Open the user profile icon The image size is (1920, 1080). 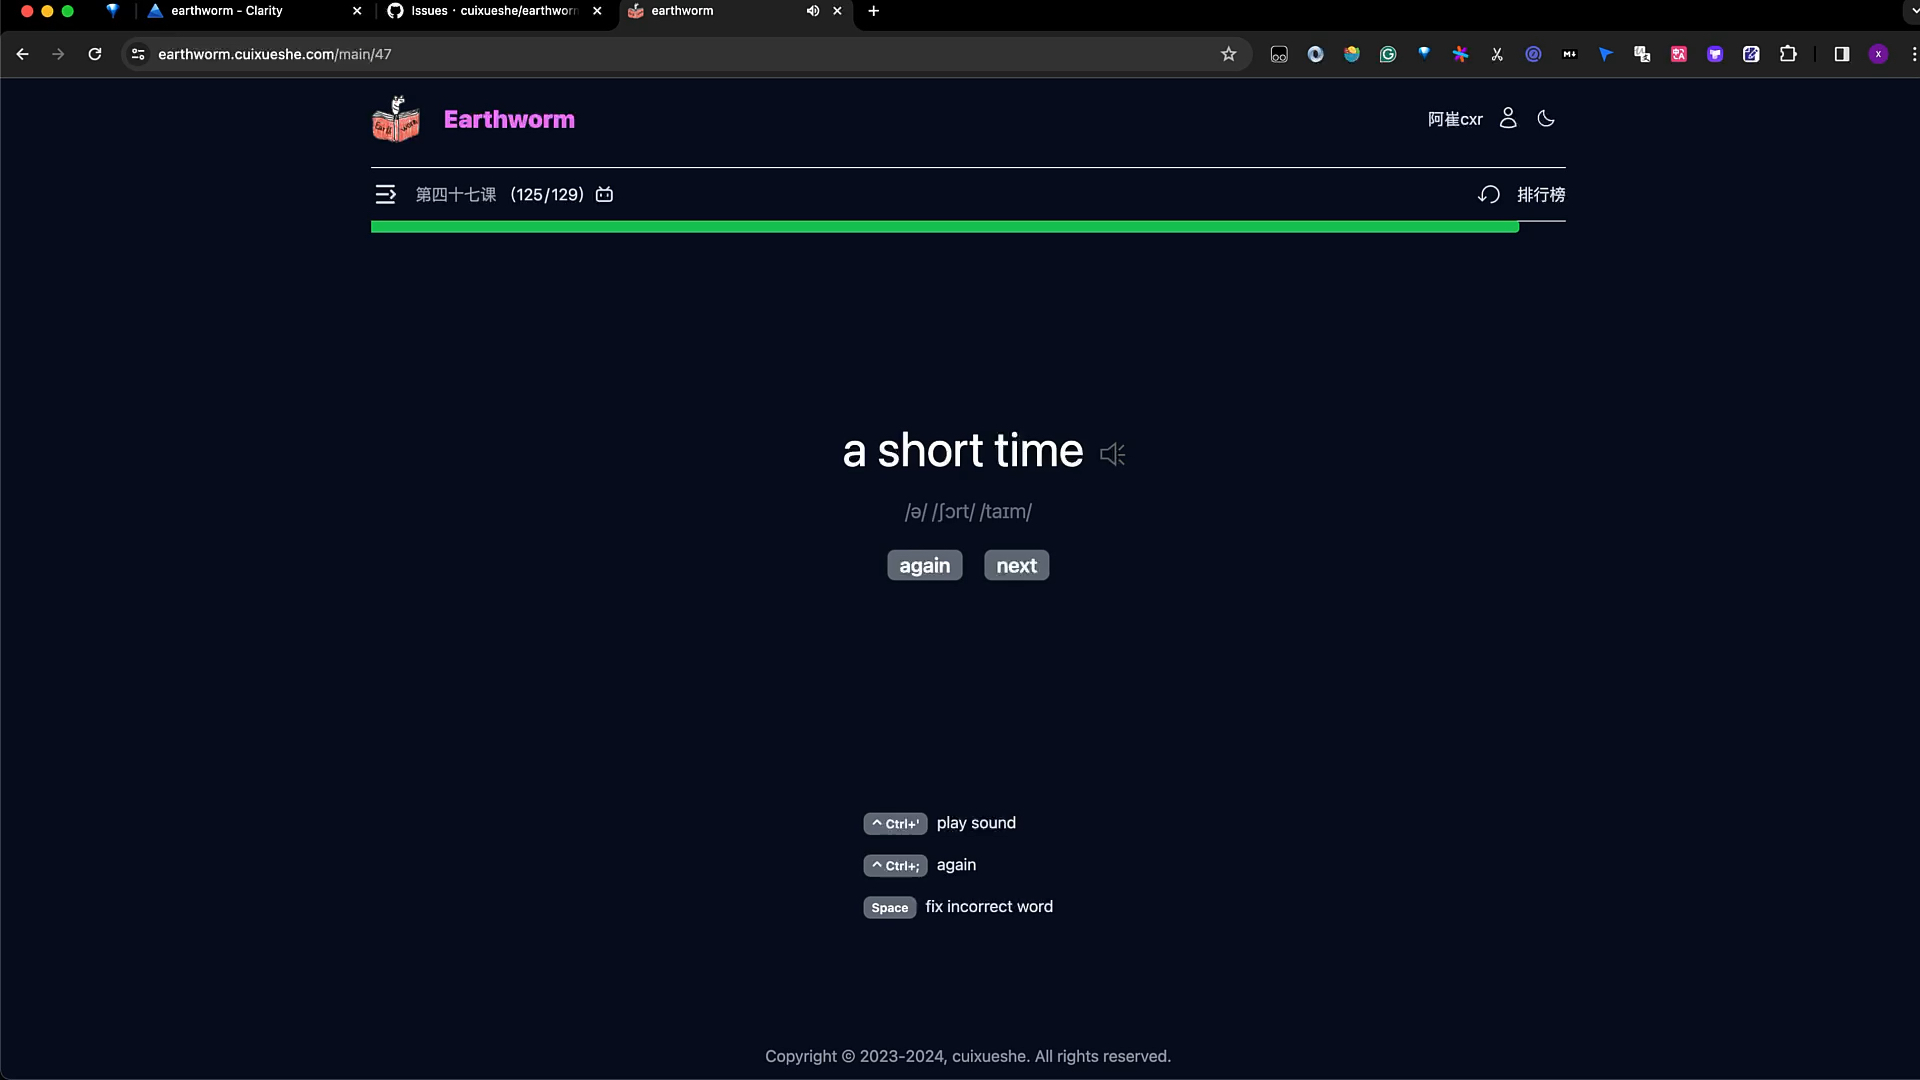tap(1508, 118)
